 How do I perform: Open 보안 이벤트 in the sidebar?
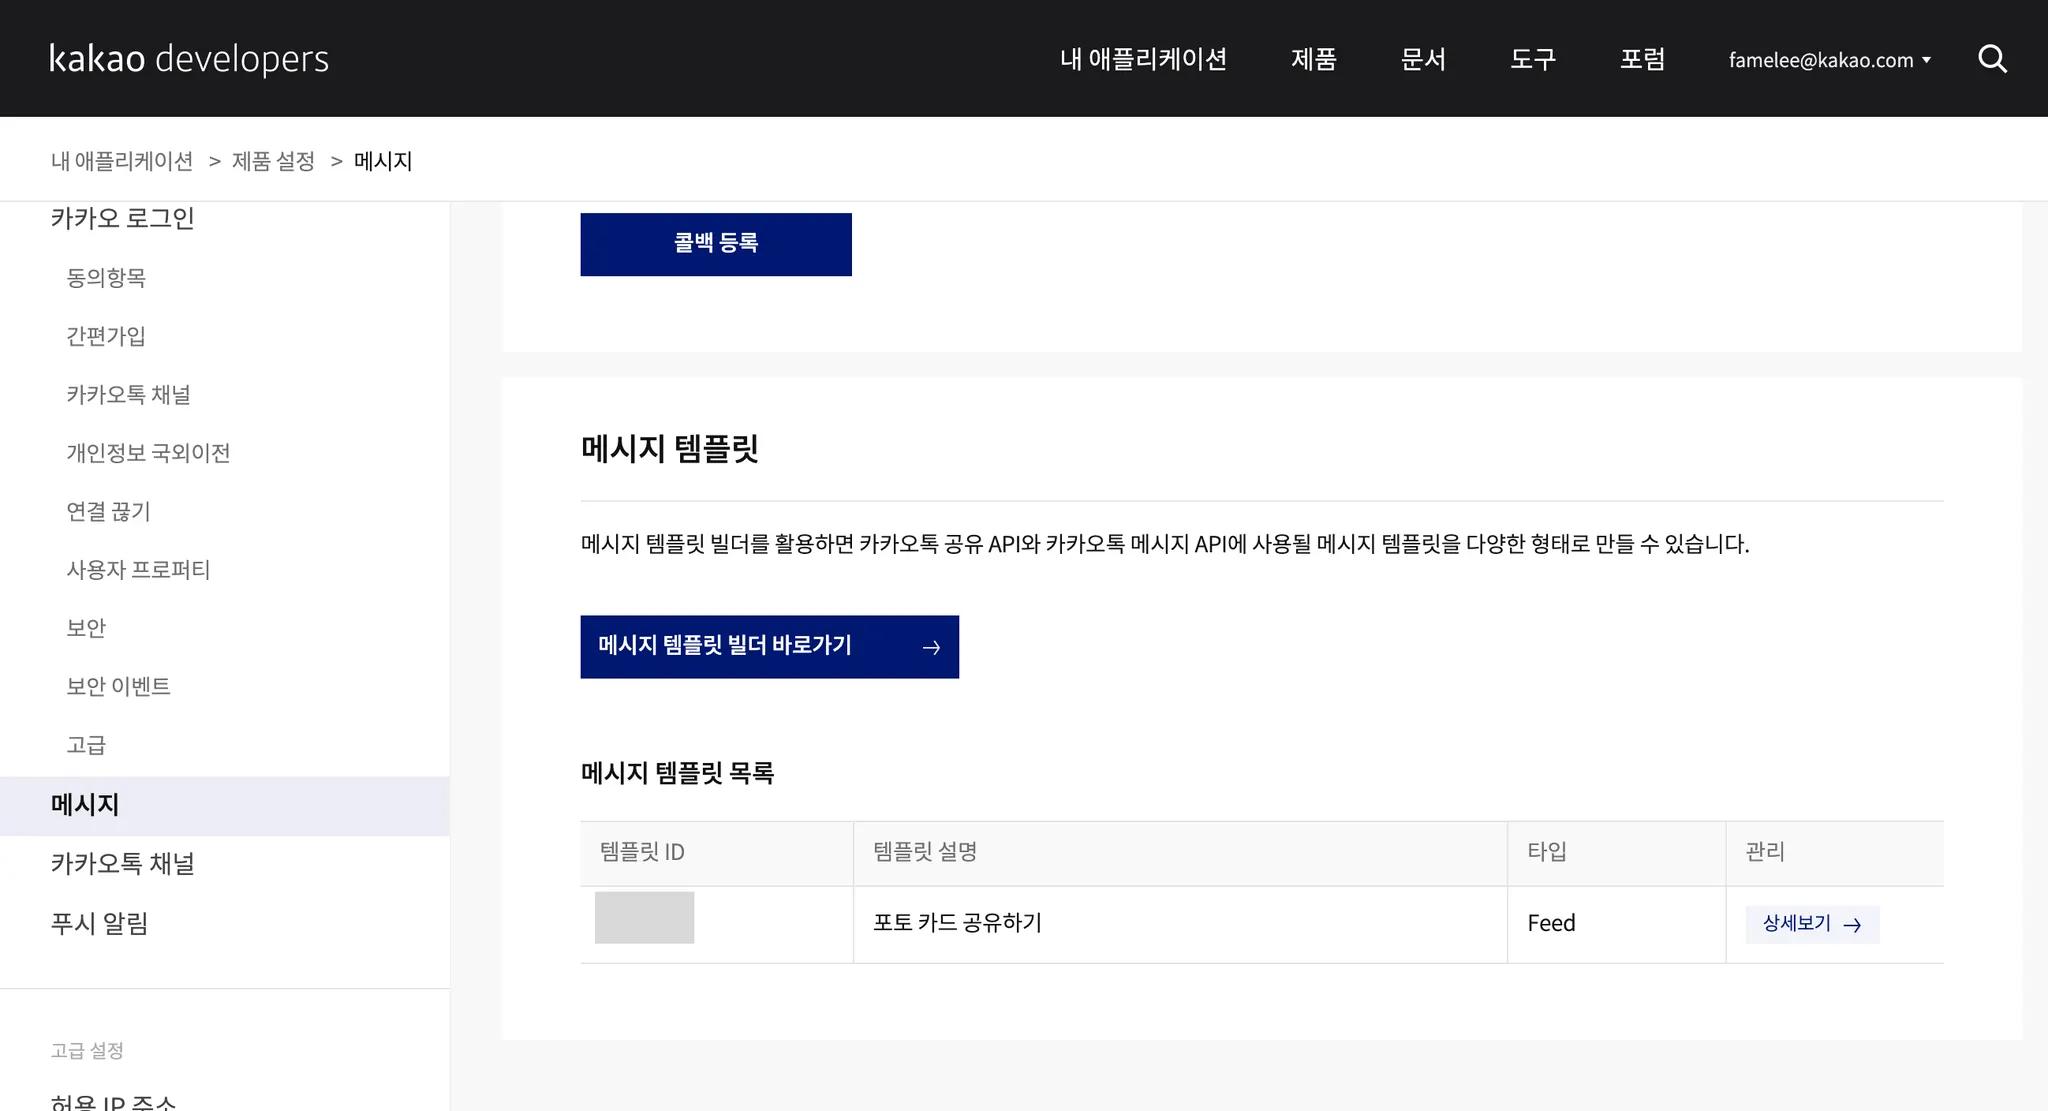118,687
